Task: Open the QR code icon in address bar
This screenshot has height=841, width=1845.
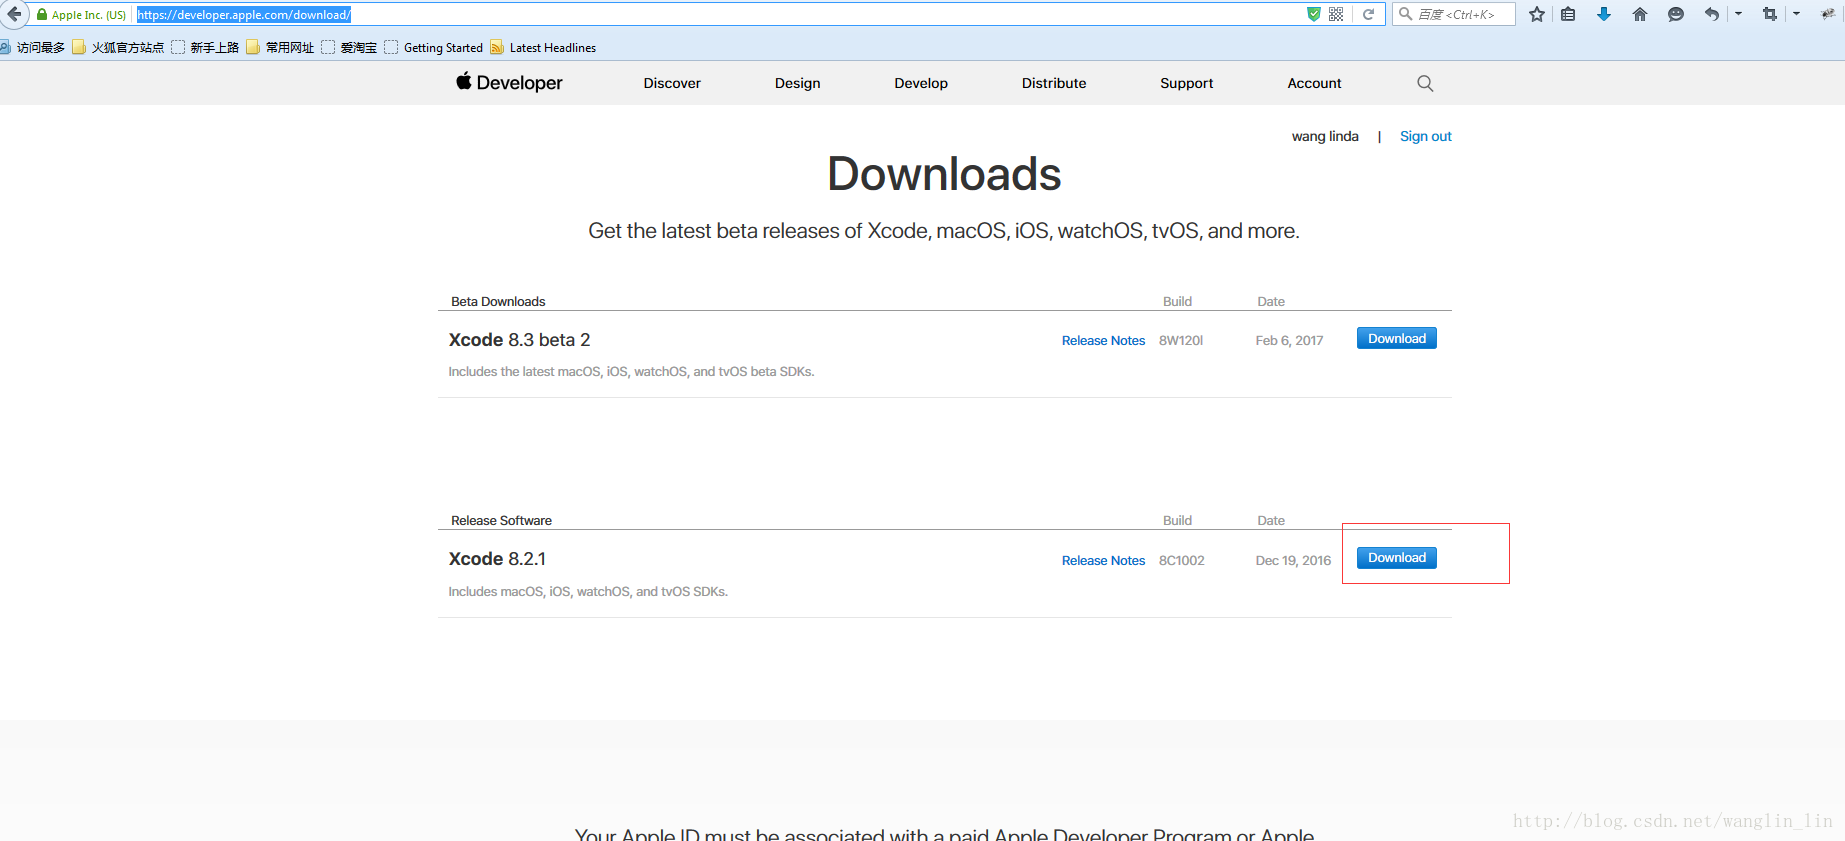Action: (1336, 14)
